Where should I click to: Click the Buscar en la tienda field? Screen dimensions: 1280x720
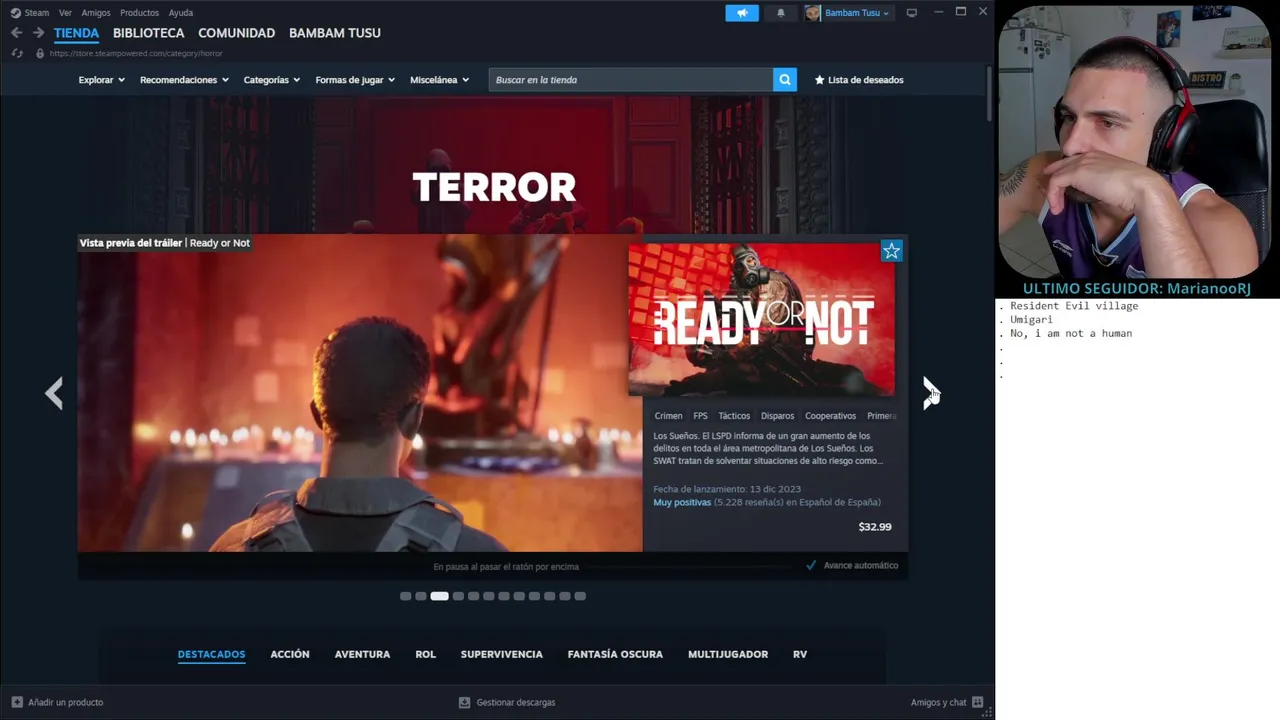point(630,80)
